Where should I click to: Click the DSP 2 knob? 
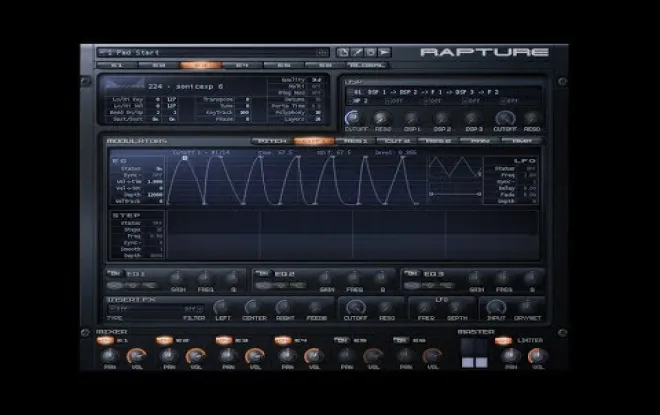(x=442, y=119)
